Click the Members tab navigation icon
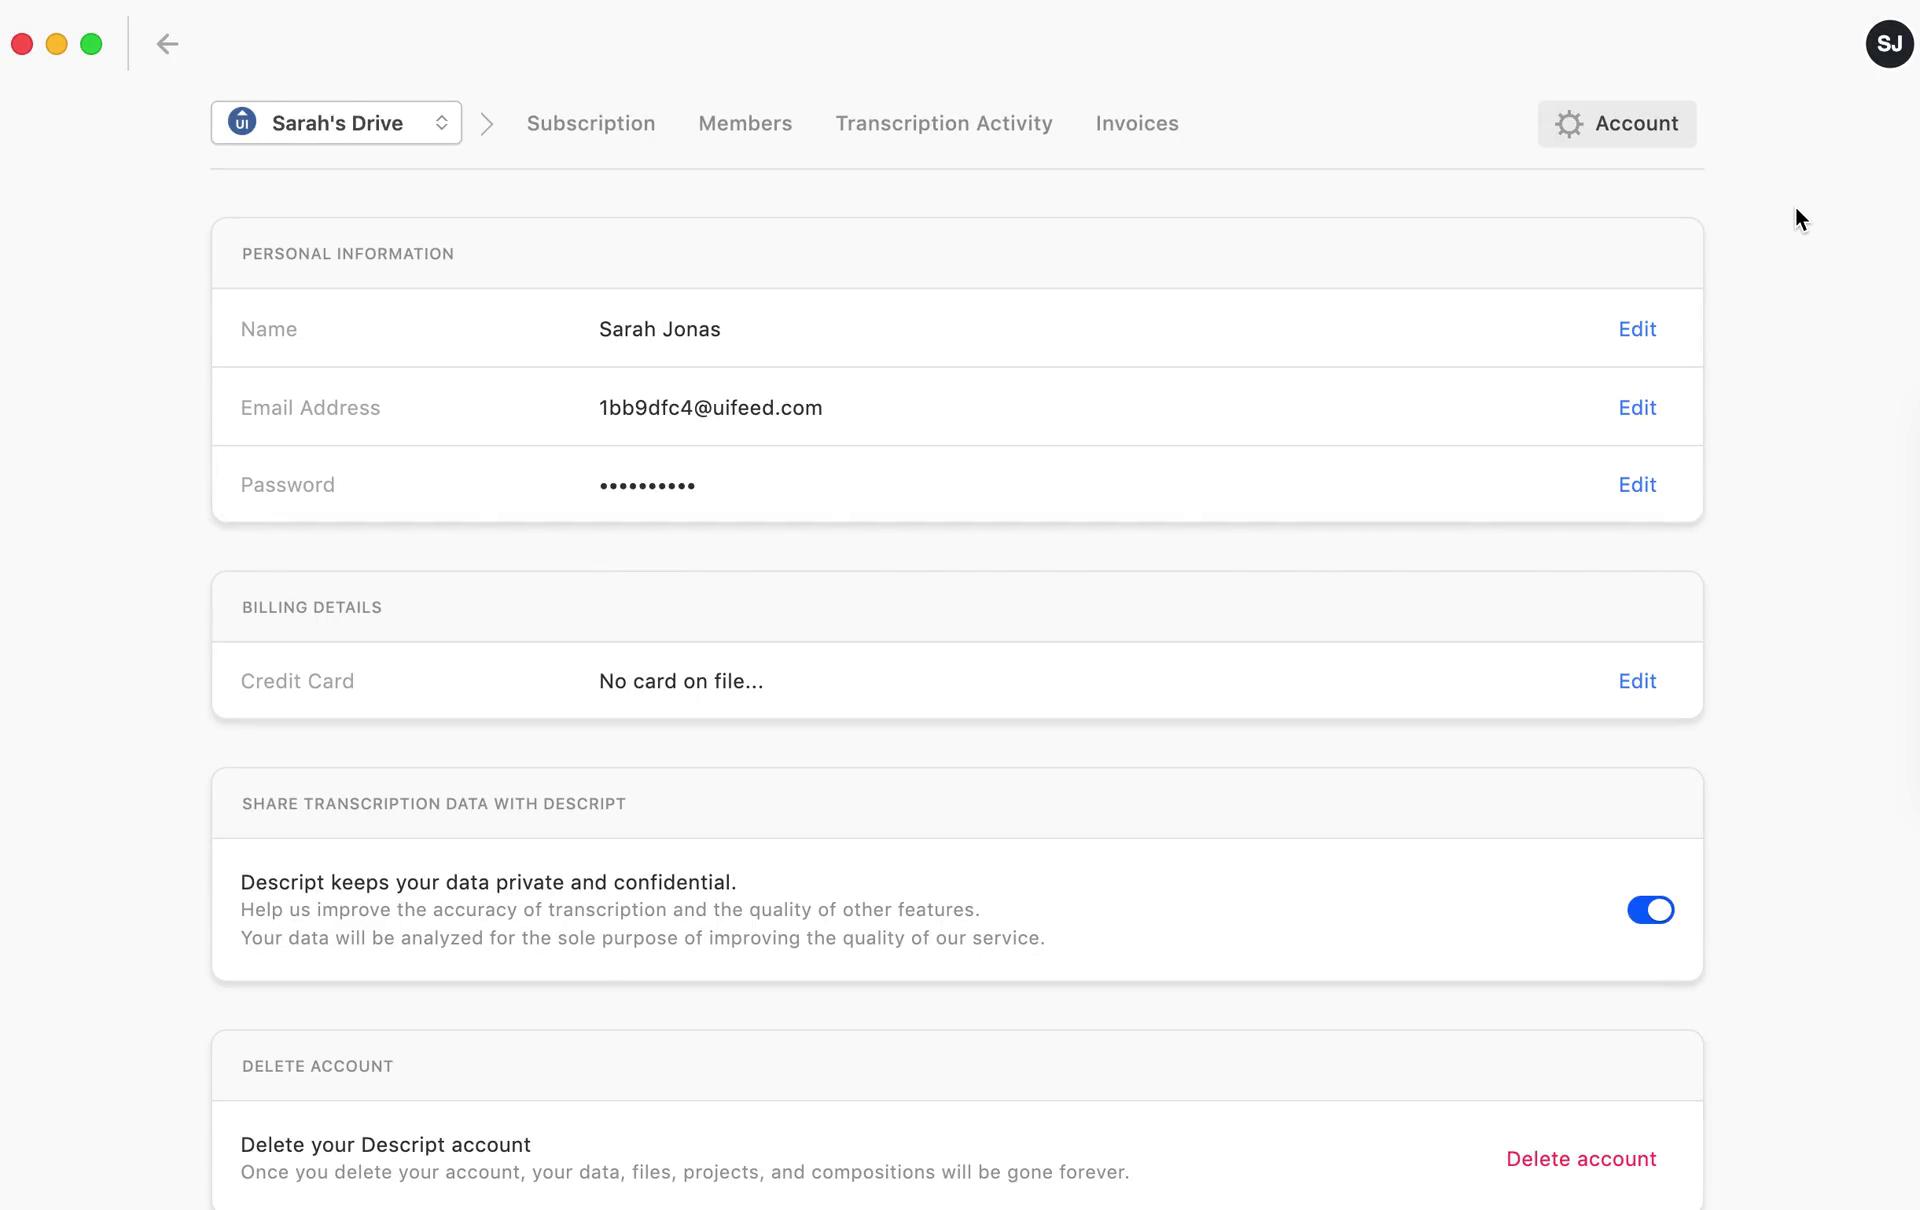 (745, 123)
